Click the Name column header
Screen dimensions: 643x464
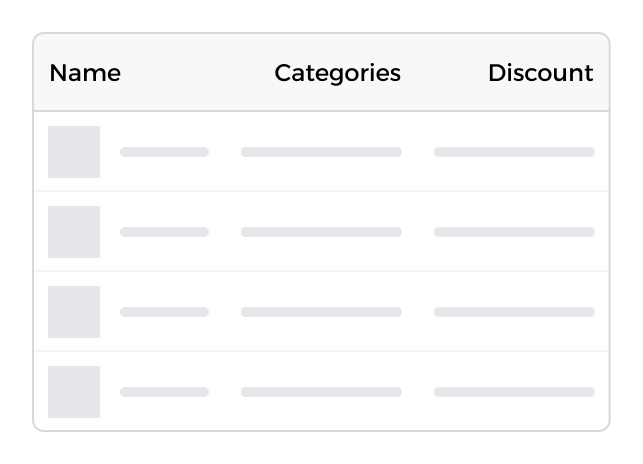[85, 73]
